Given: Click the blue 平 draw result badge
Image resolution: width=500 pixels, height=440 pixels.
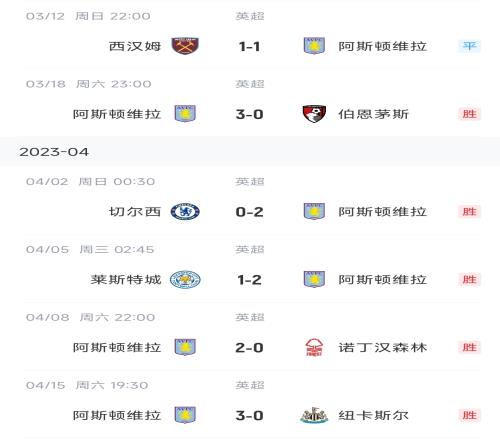Looking at the screenshot, I should click(x=469, y=46).
